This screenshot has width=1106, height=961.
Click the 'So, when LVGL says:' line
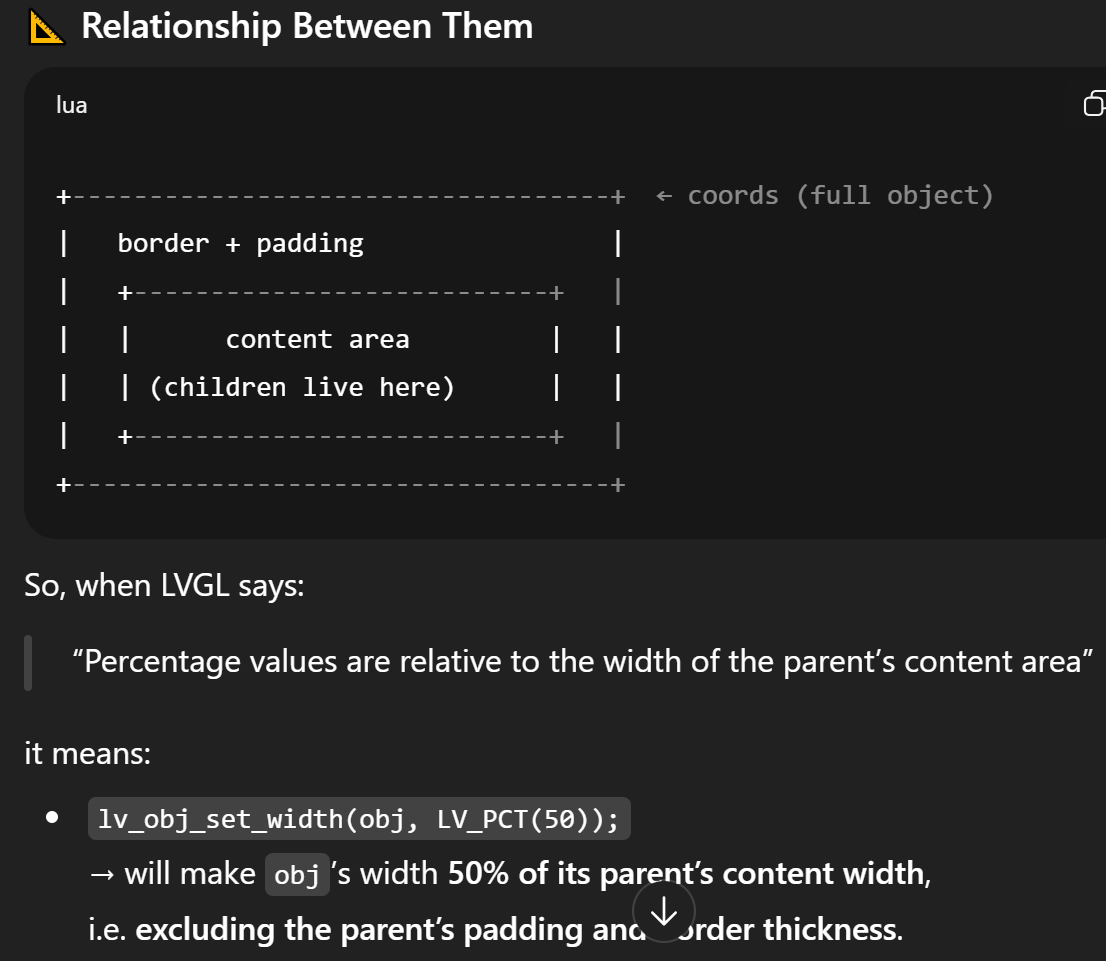(x=164, y=584)
